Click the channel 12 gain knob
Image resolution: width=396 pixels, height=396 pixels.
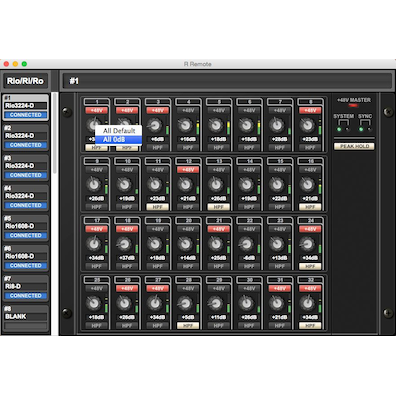[x=185, y=184]
